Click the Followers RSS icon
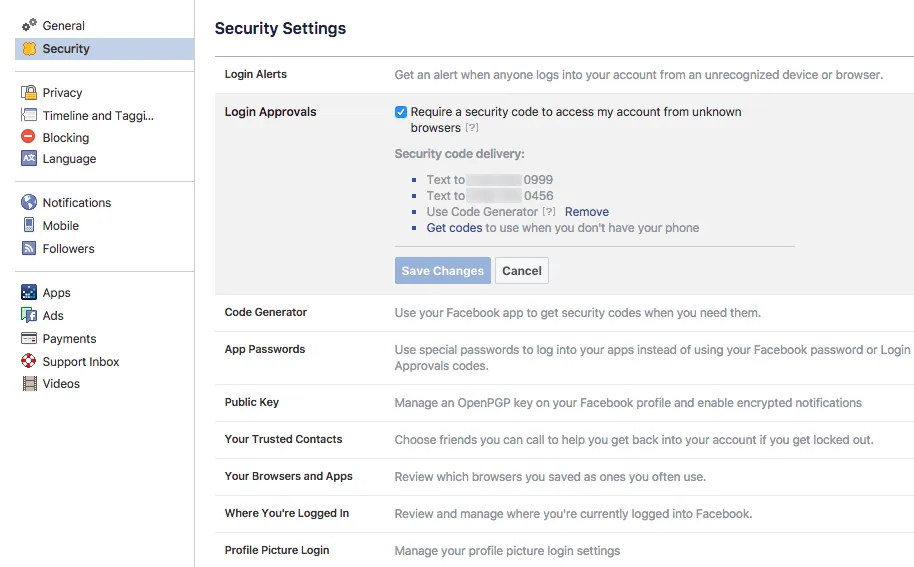 pos(29,249)
